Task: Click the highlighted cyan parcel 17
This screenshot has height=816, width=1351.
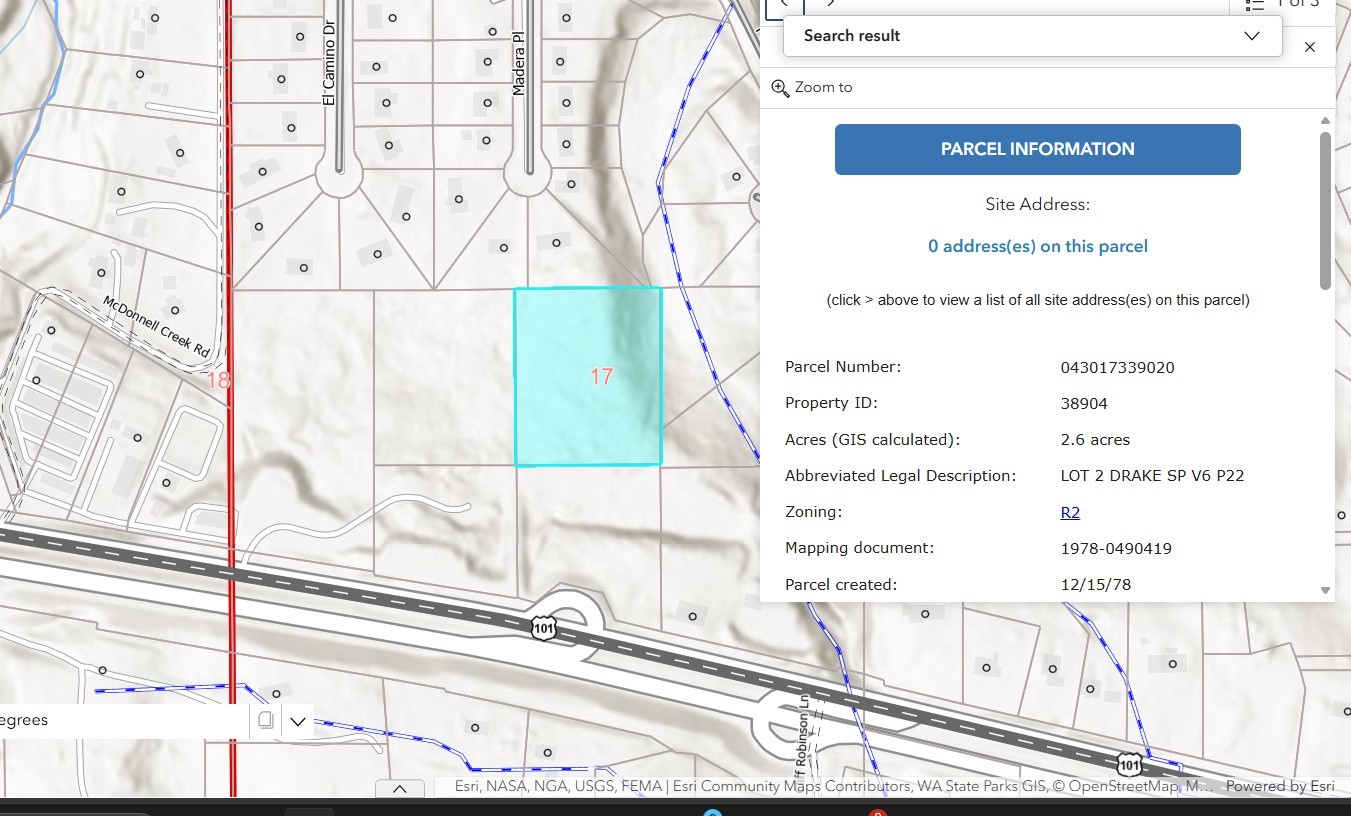Action: click(588, 377)
